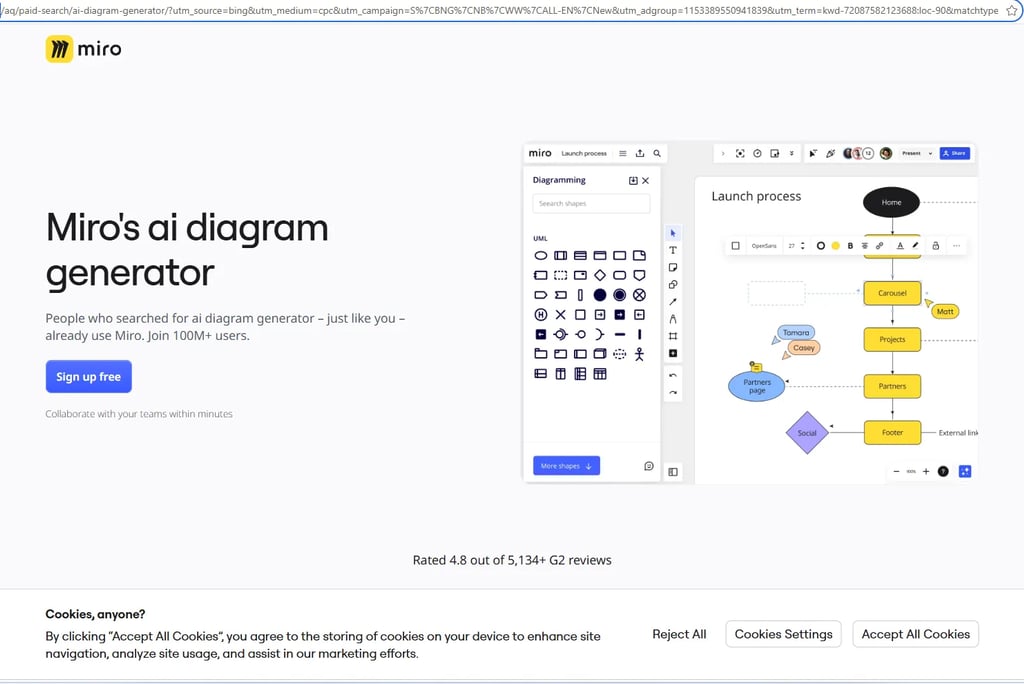Select the Sticky note tool
The image size is (1024, 684).
(x=673, y=267)
